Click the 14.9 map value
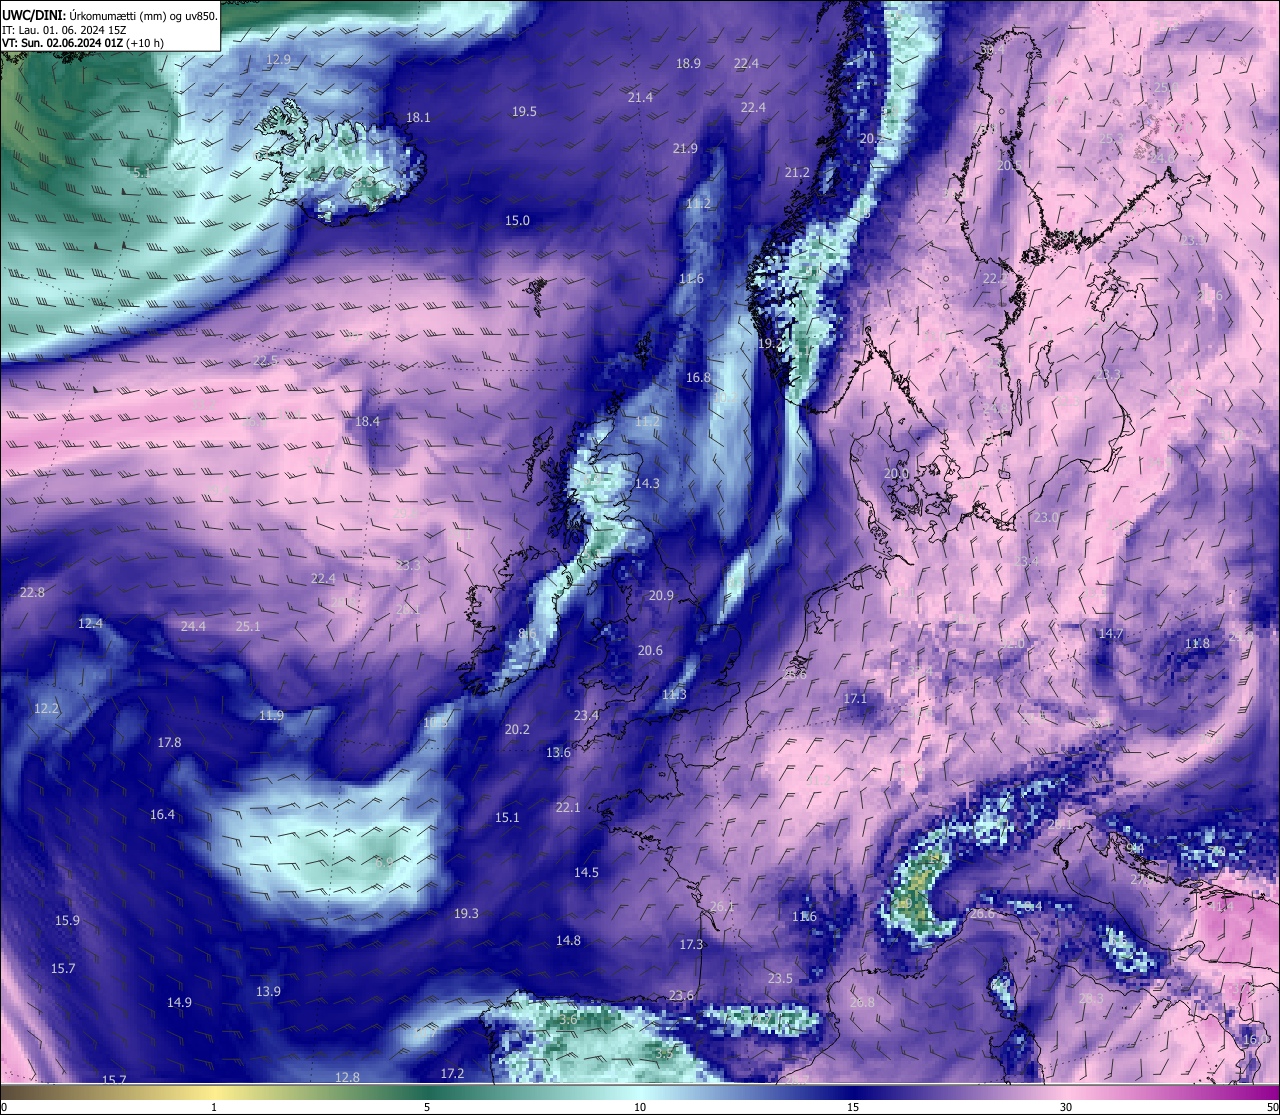This screenshot has width=1280, height=1115. (179, 1003)
